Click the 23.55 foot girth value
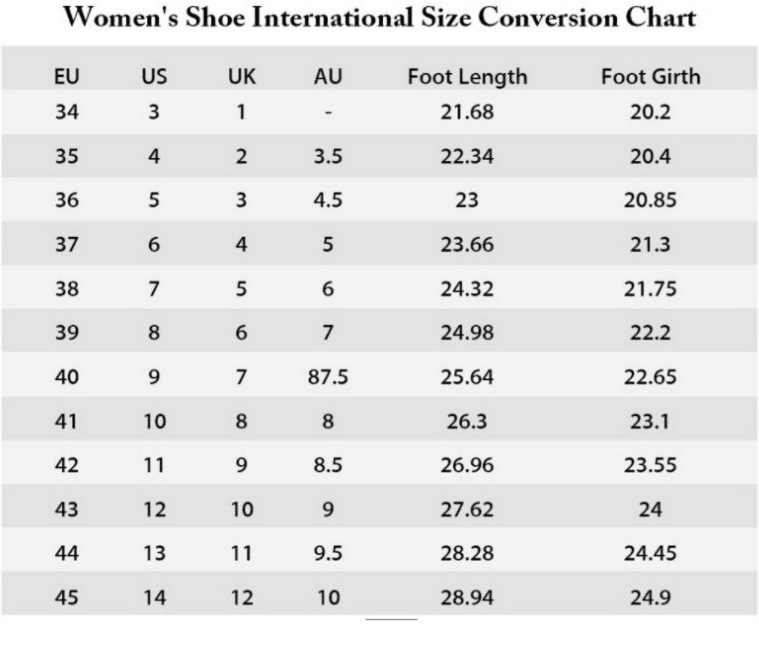 (x=650, y=465)
